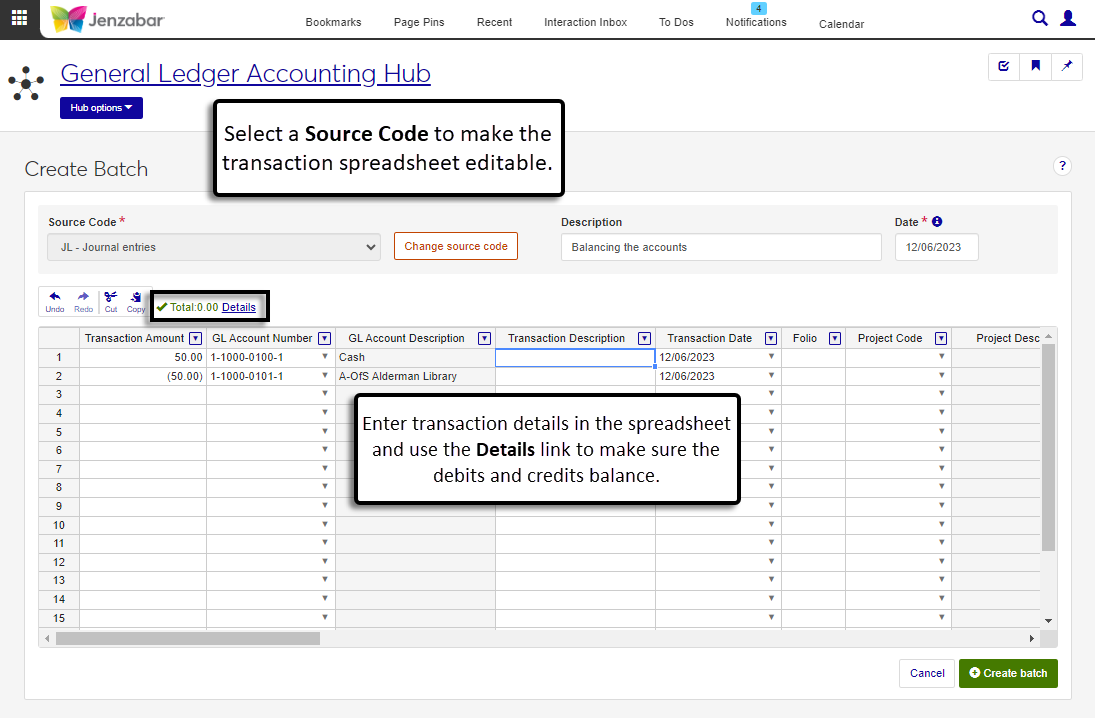Open the user profile icon

1068,18
